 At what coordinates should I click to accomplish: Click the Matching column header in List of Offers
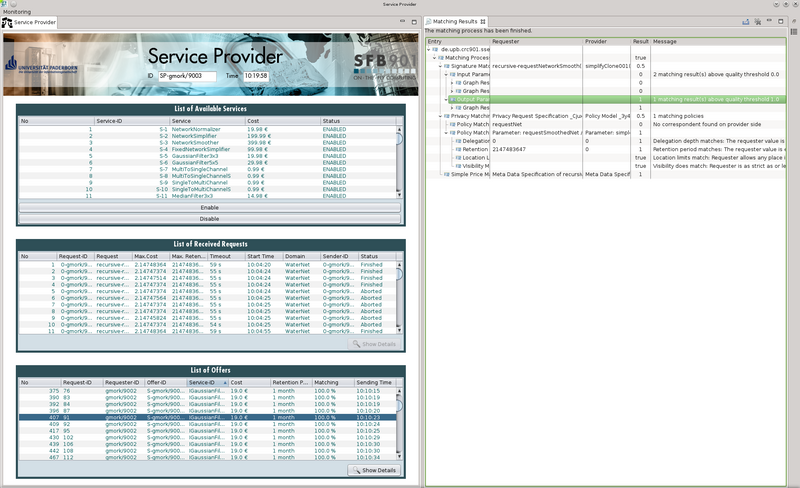[x=333, y=382]
